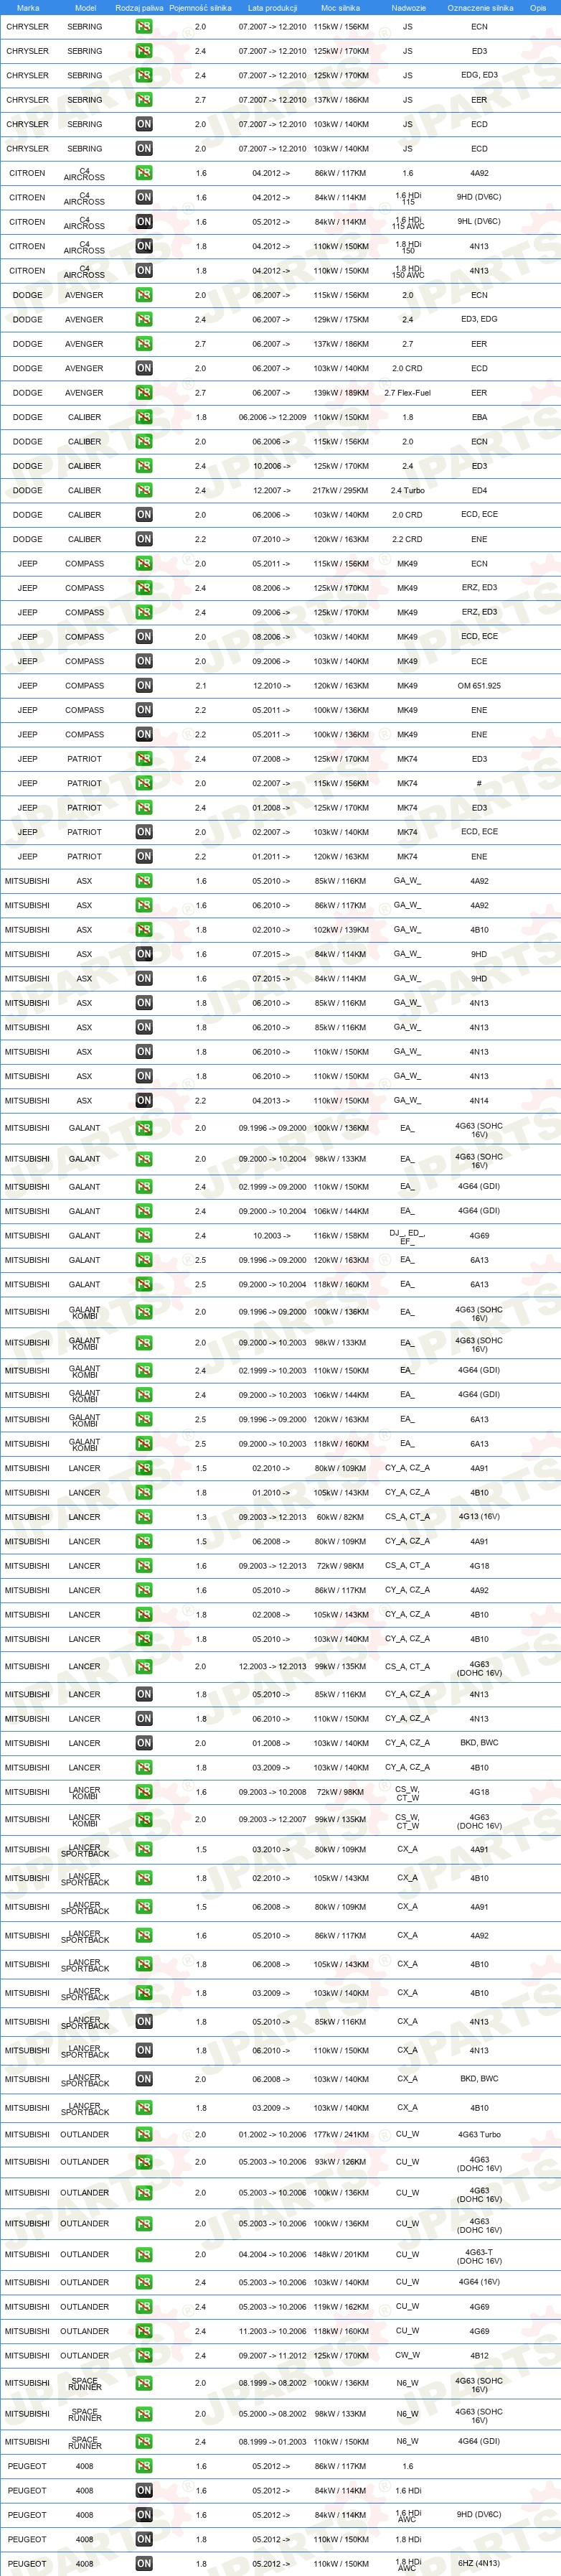
Task: Click diesel icon in Caliber 2.2 CRD ENE row
Action: click(144, 539)
